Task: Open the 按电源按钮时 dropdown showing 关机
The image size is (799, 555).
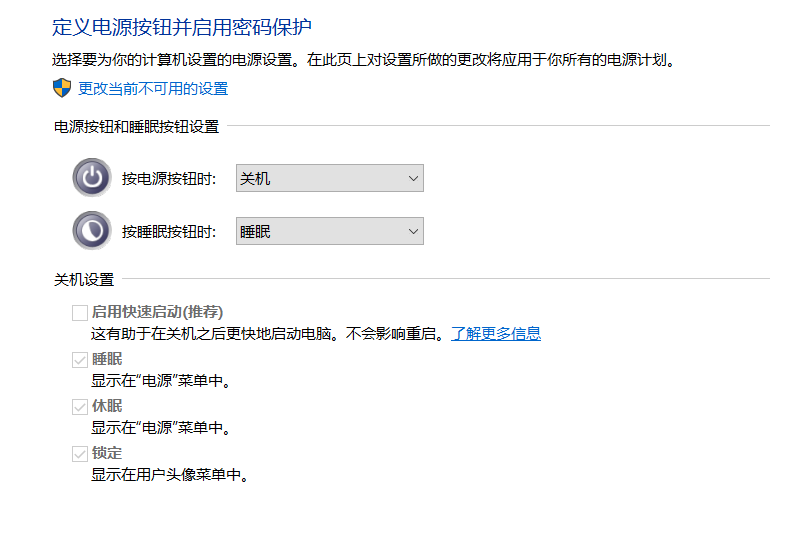Action: click(329, 179)
